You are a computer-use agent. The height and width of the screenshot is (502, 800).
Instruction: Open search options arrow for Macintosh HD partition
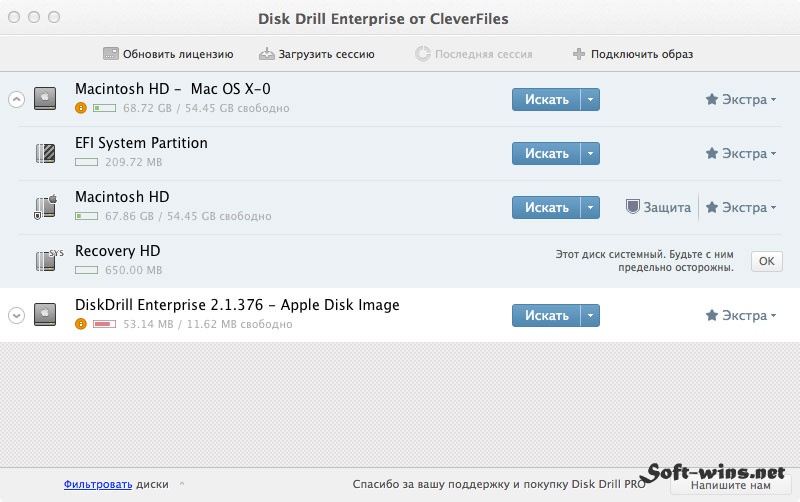[590, 207]
